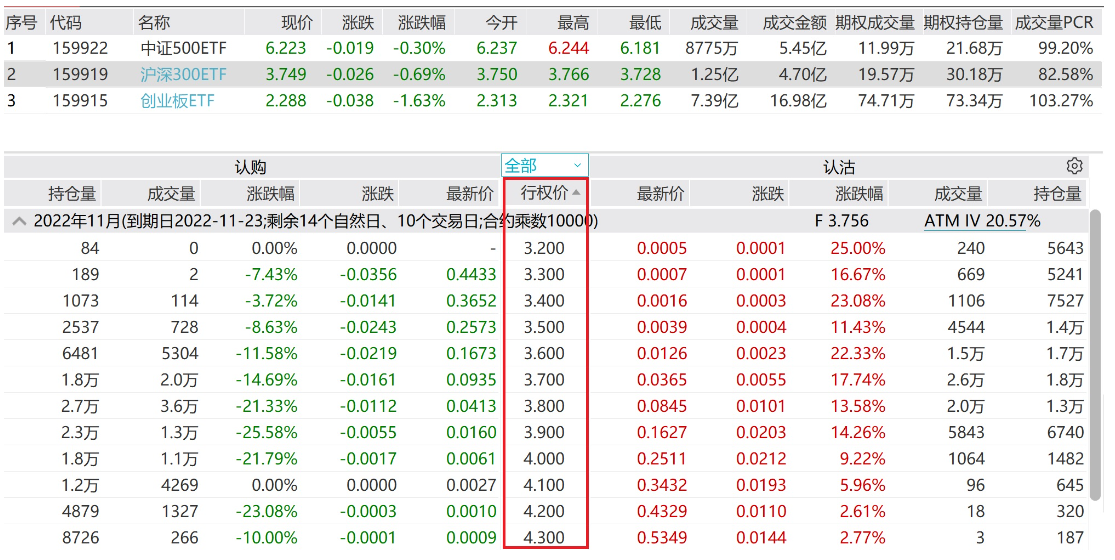Click the 认沽 section header
Screen dimensions: 1115x560
(x=838, y=167)
